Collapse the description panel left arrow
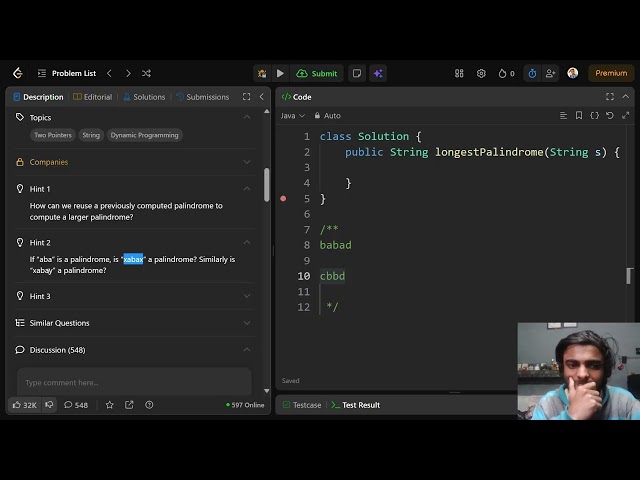Screen dimensions: 640x480 262,97
